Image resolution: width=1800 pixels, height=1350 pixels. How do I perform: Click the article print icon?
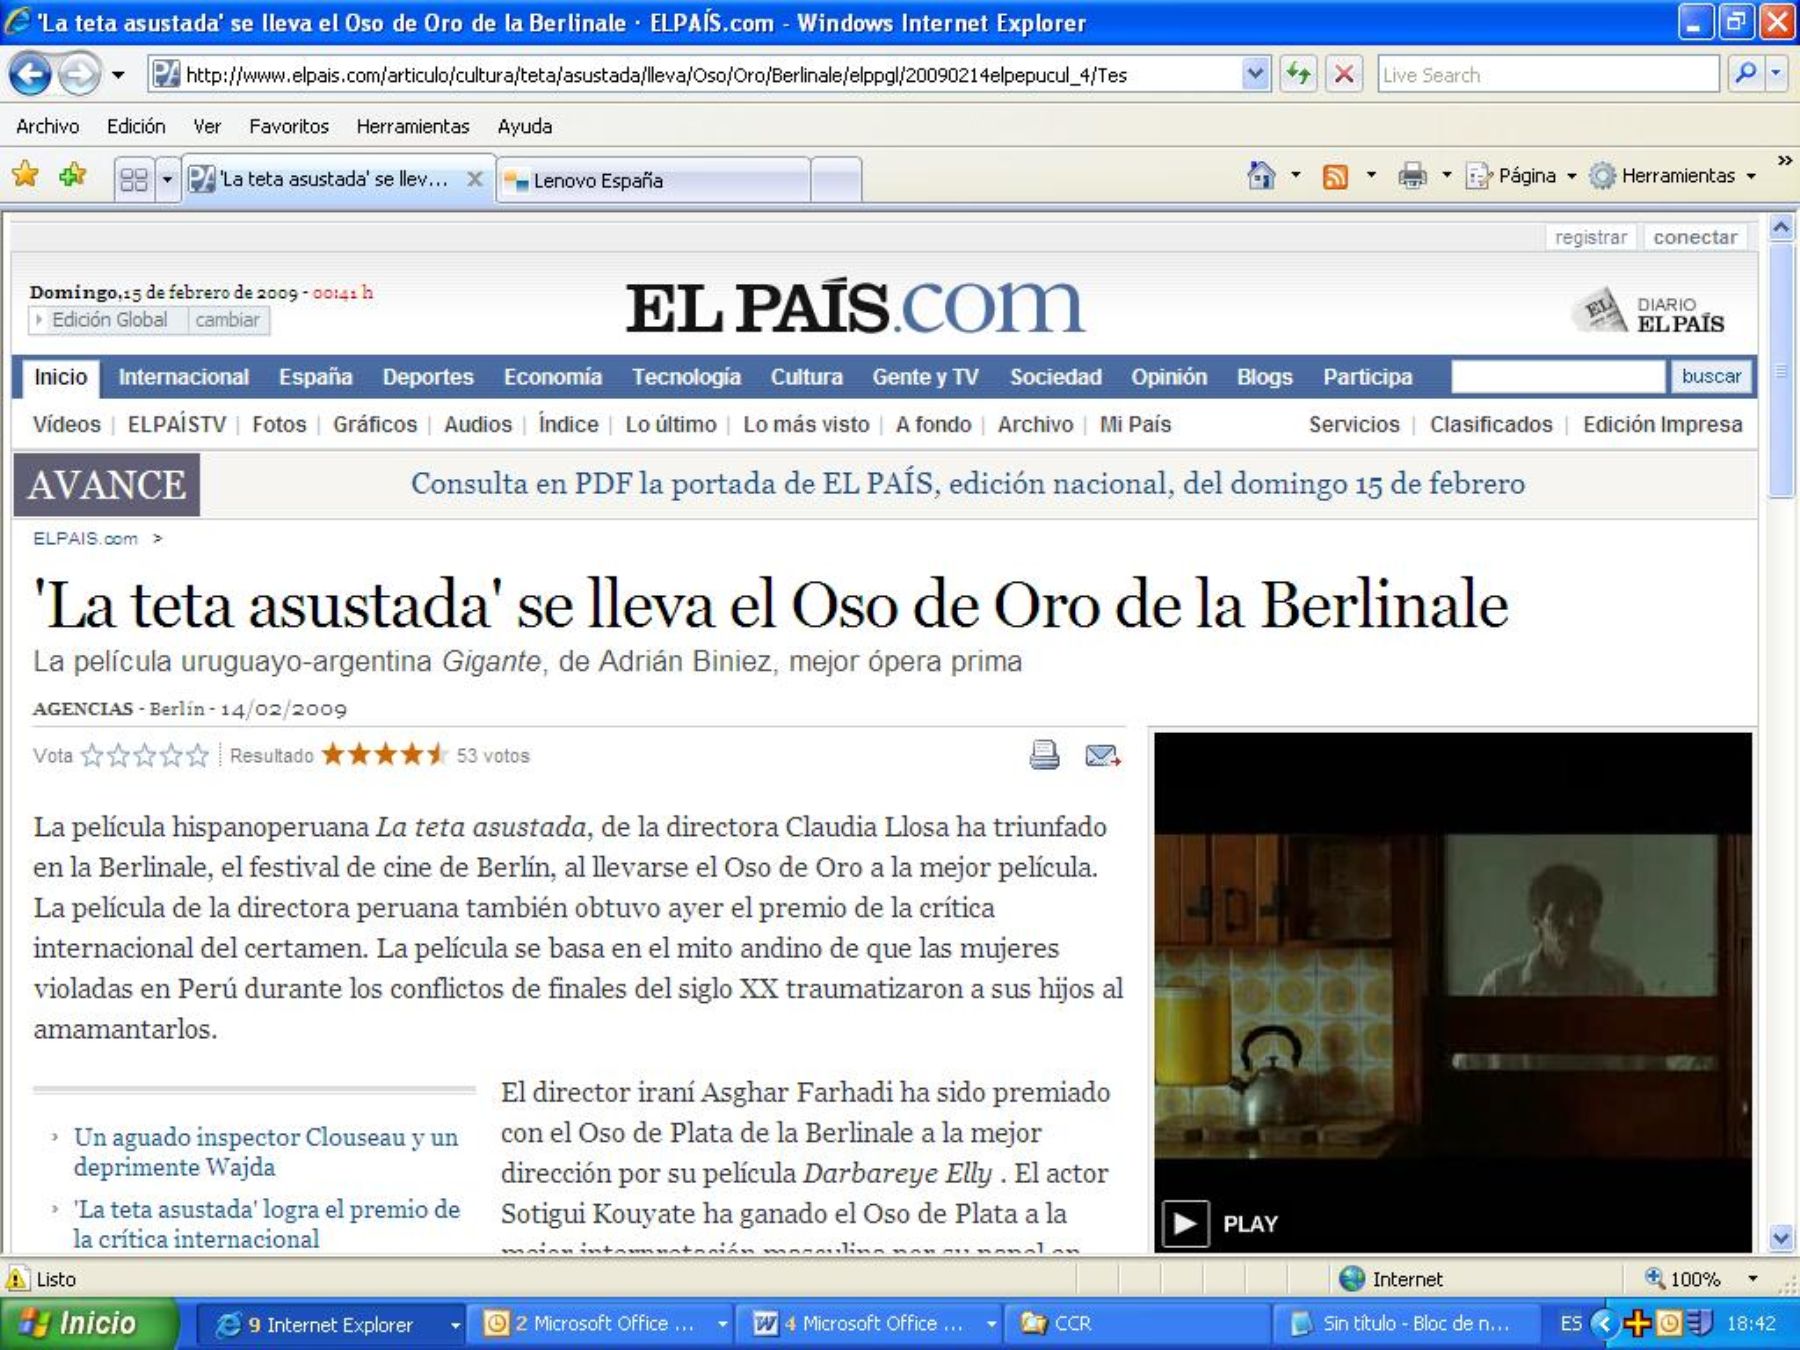1044,755
